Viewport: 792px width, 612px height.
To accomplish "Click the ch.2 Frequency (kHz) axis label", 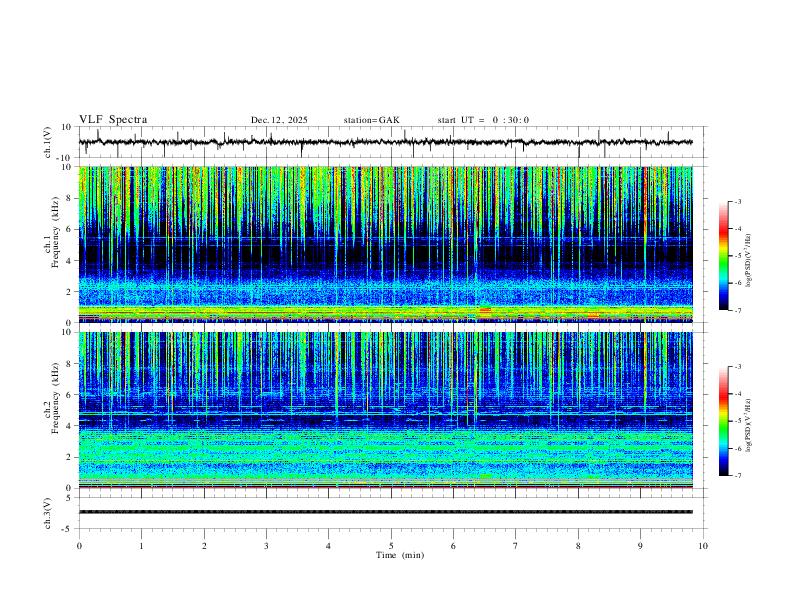I will [55, 398].
